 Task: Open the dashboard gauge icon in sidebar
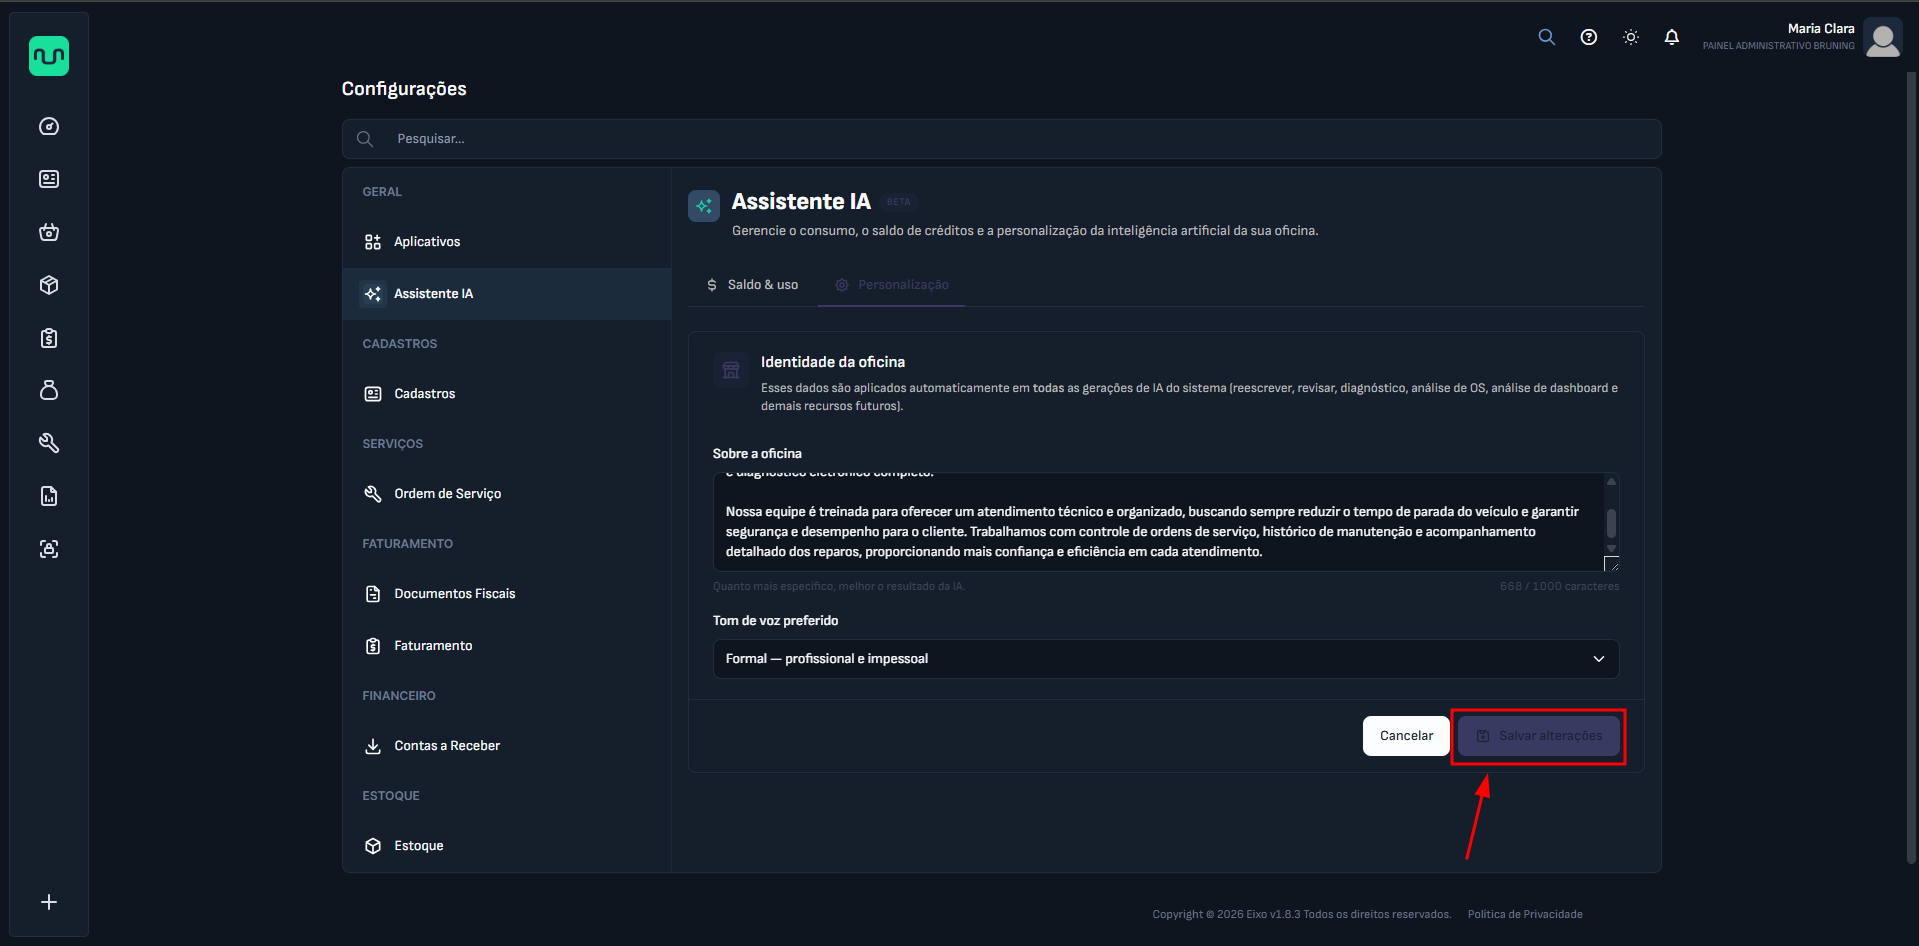click(49, 126)
